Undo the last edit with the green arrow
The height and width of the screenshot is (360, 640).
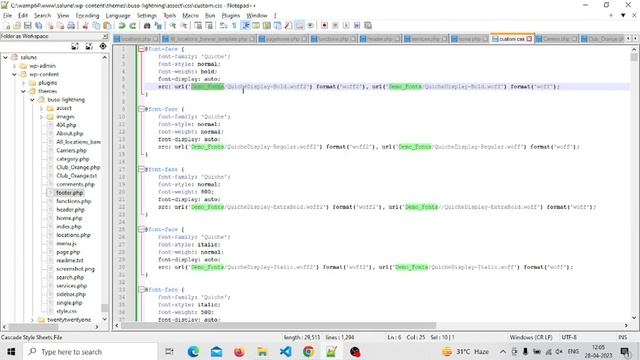(x=122, y=26)
